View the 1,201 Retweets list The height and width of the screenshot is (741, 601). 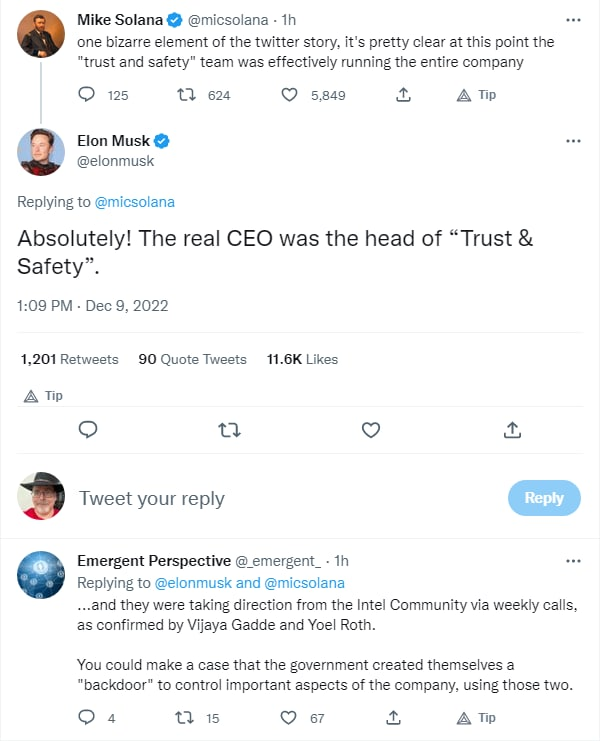tap(69, 359)
